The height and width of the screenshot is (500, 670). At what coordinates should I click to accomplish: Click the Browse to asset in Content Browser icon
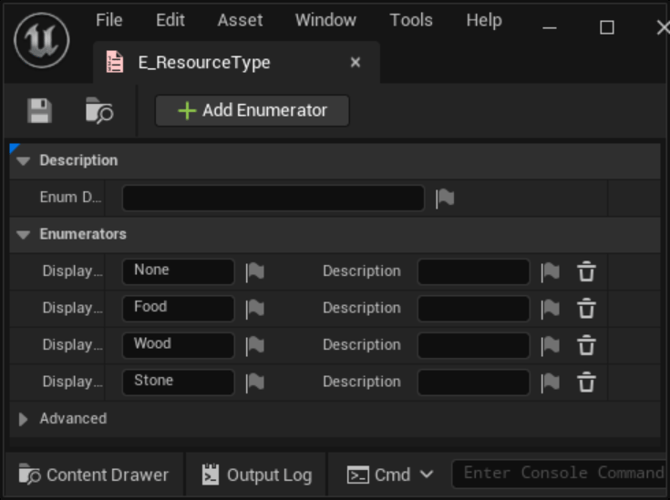coord(99,111)
